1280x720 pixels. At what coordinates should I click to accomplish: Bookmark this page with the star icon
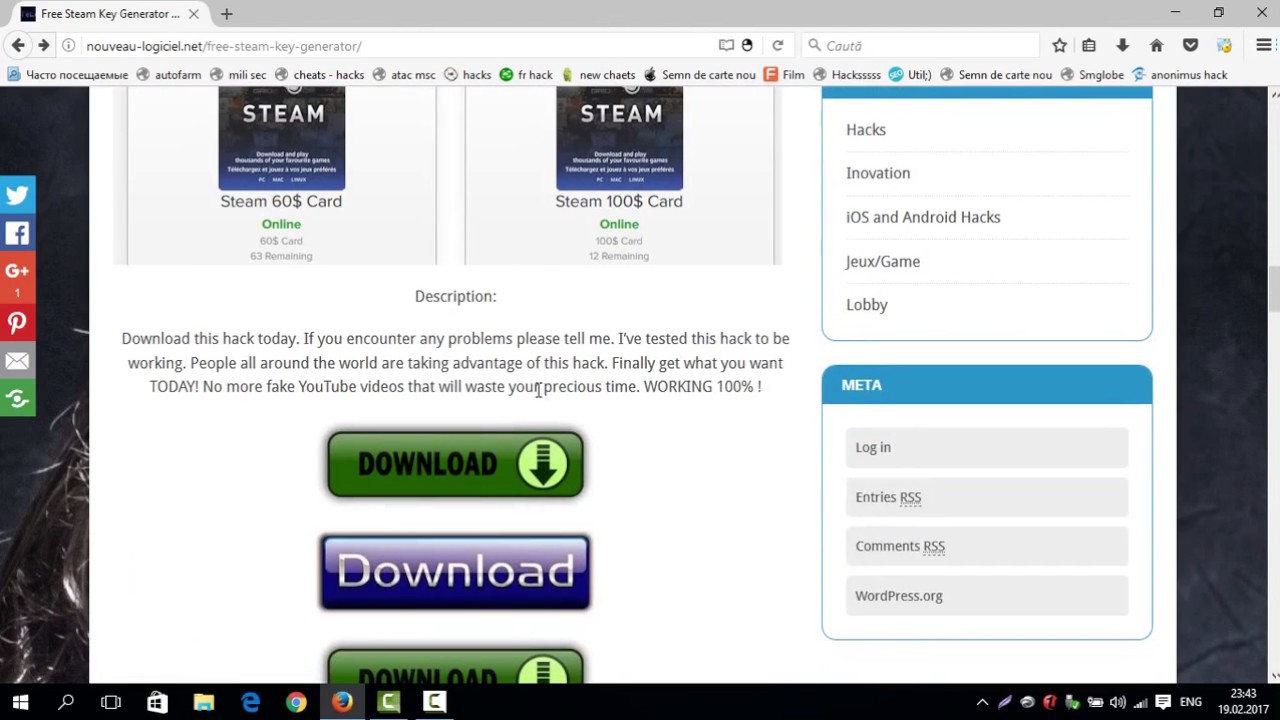[1059, 46]
